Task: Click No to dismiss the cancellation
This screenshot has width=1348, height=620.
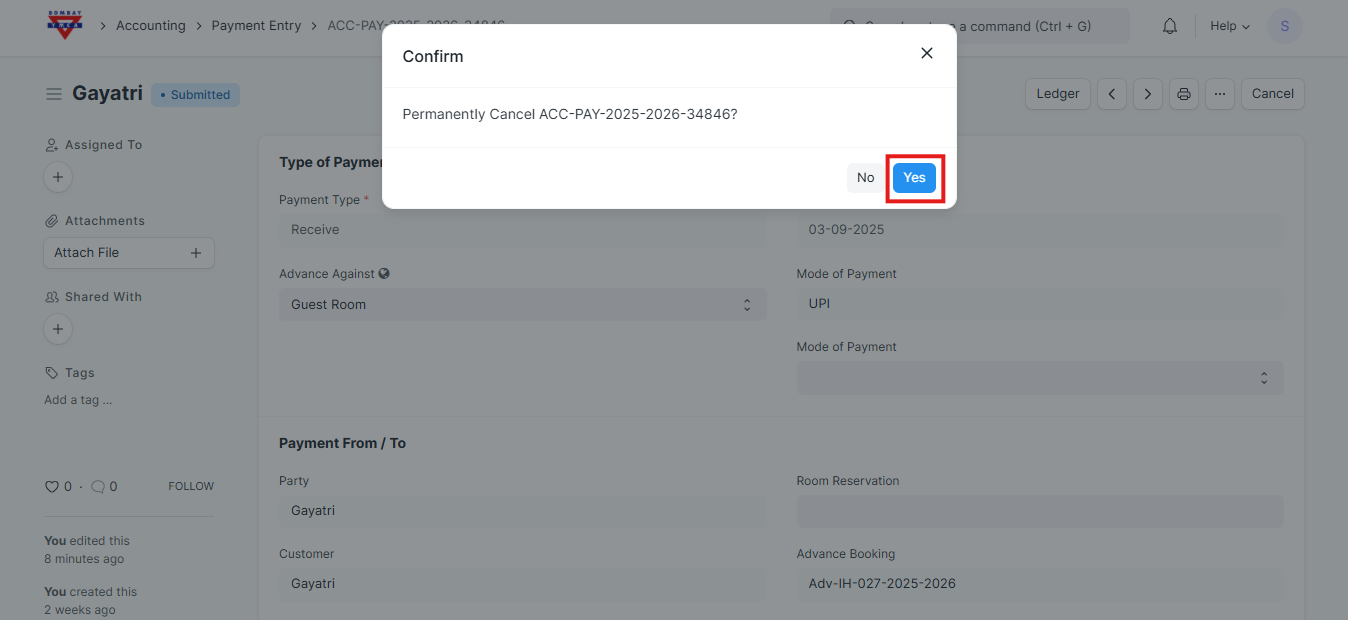Action: [865, 178]
